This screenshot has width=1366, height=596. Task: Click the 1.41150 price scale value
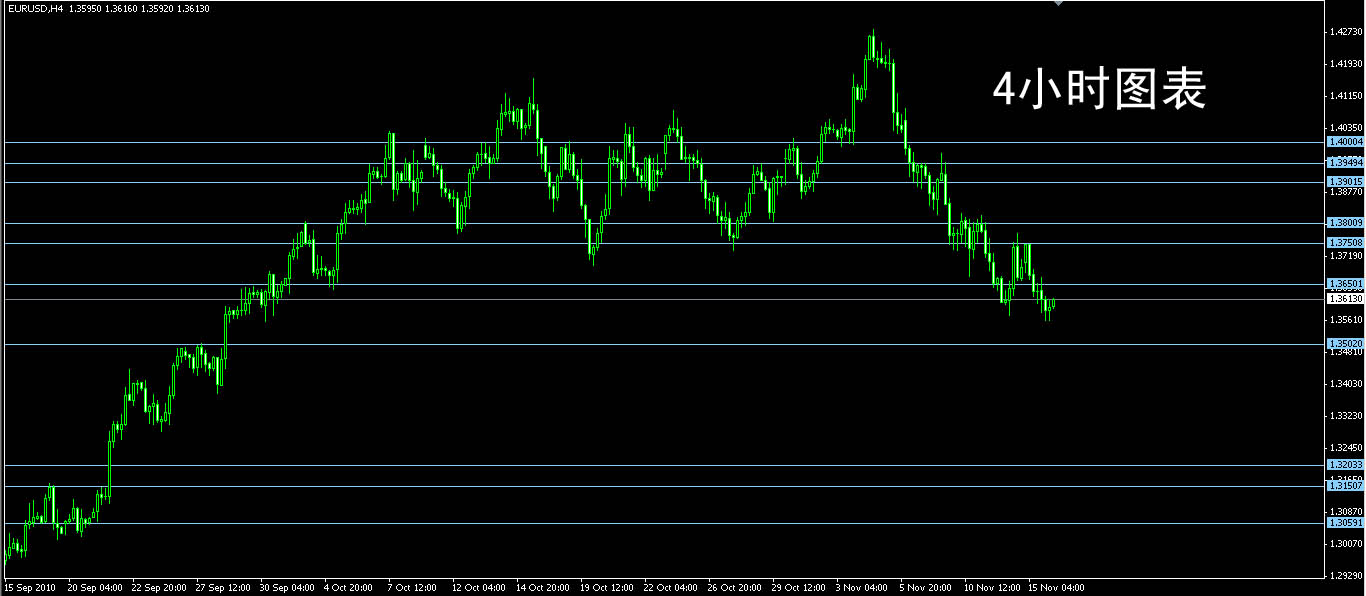(x=1346, y=96)
